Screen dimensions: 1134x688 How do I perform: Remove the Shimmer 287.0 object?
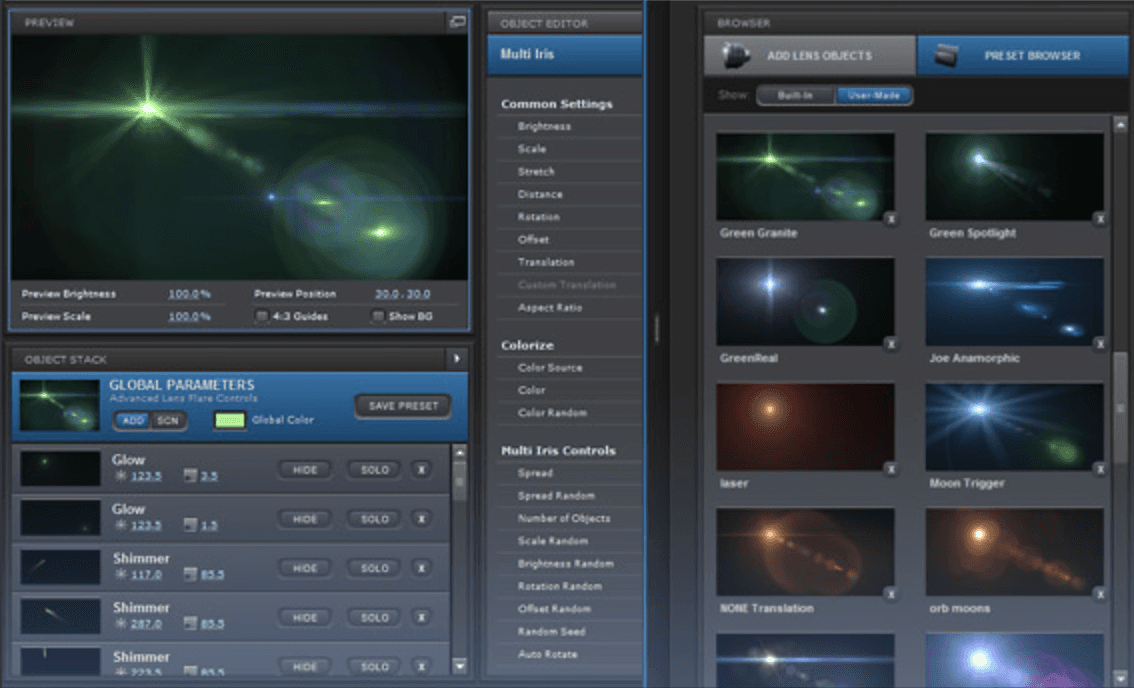(x=422, y=618)
